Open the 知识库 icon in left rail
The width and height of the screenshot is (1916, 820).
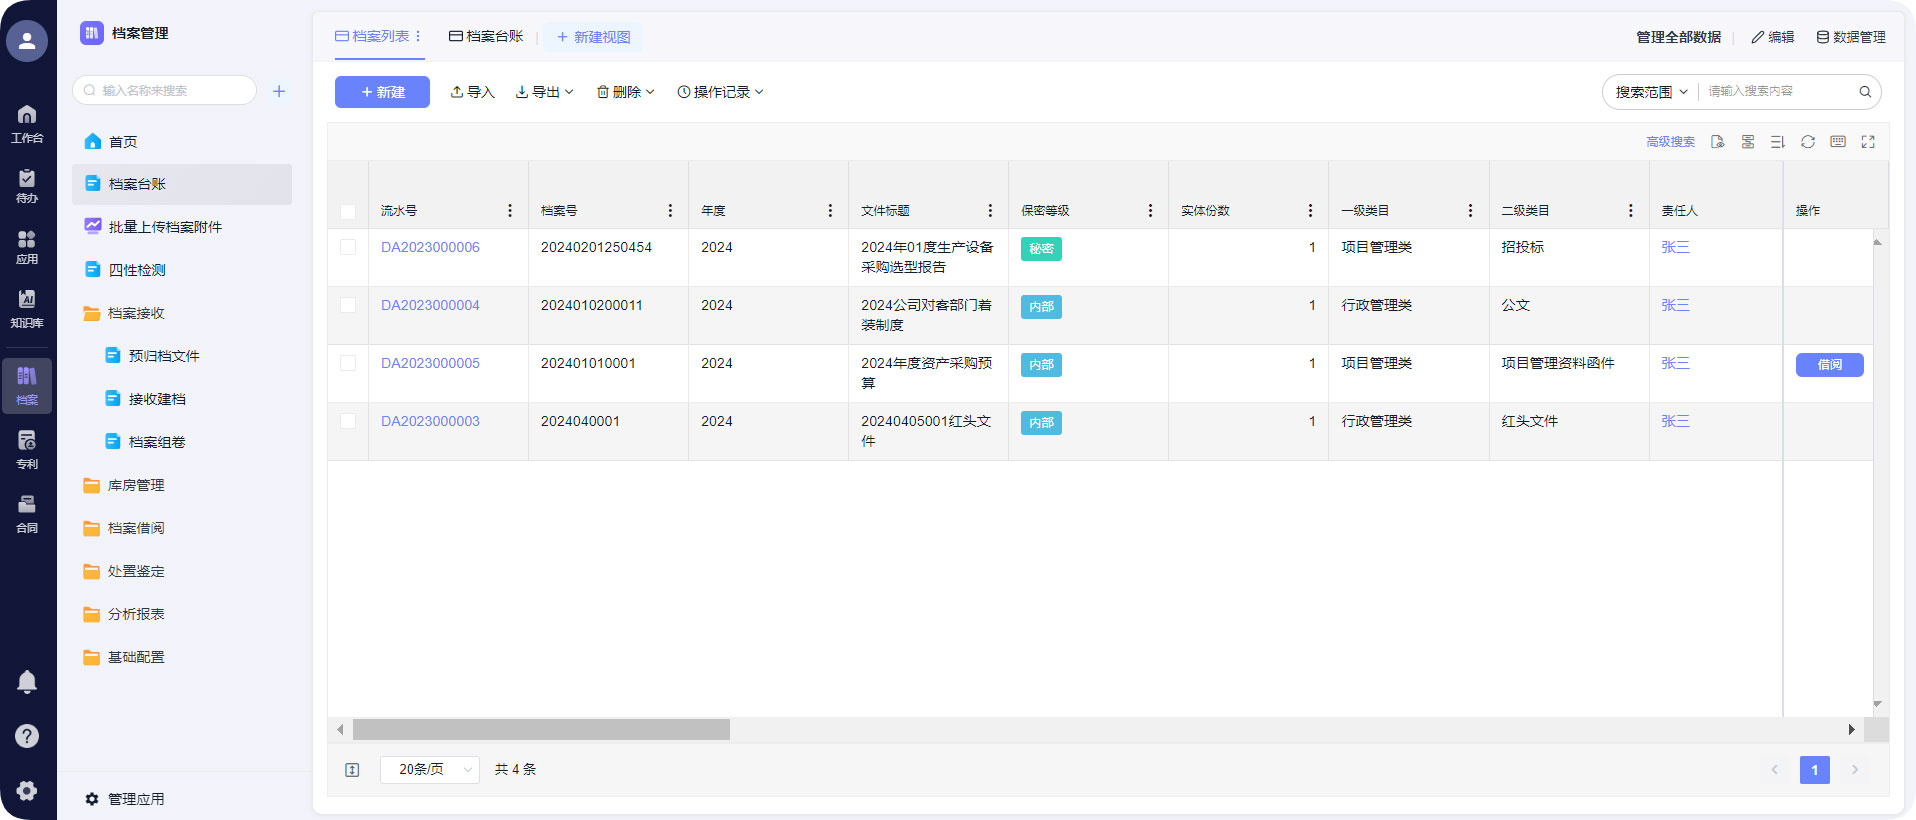pyautogui.click(x=27, y=308)
